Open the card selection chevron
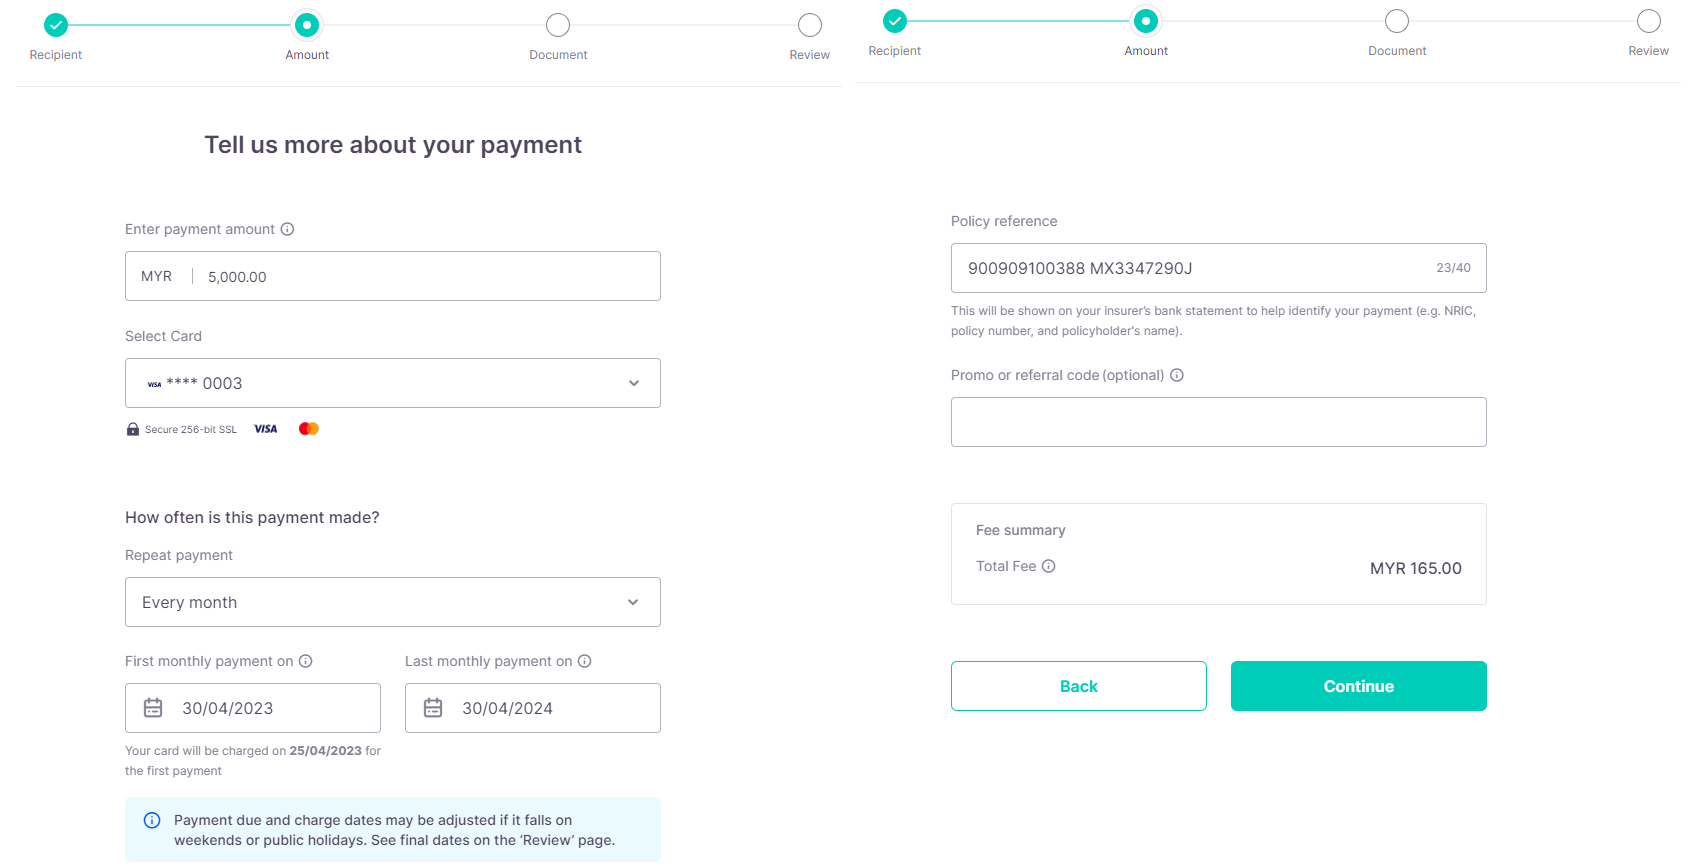This screenshot has width=1693, height=867. [x=633, y=383]
